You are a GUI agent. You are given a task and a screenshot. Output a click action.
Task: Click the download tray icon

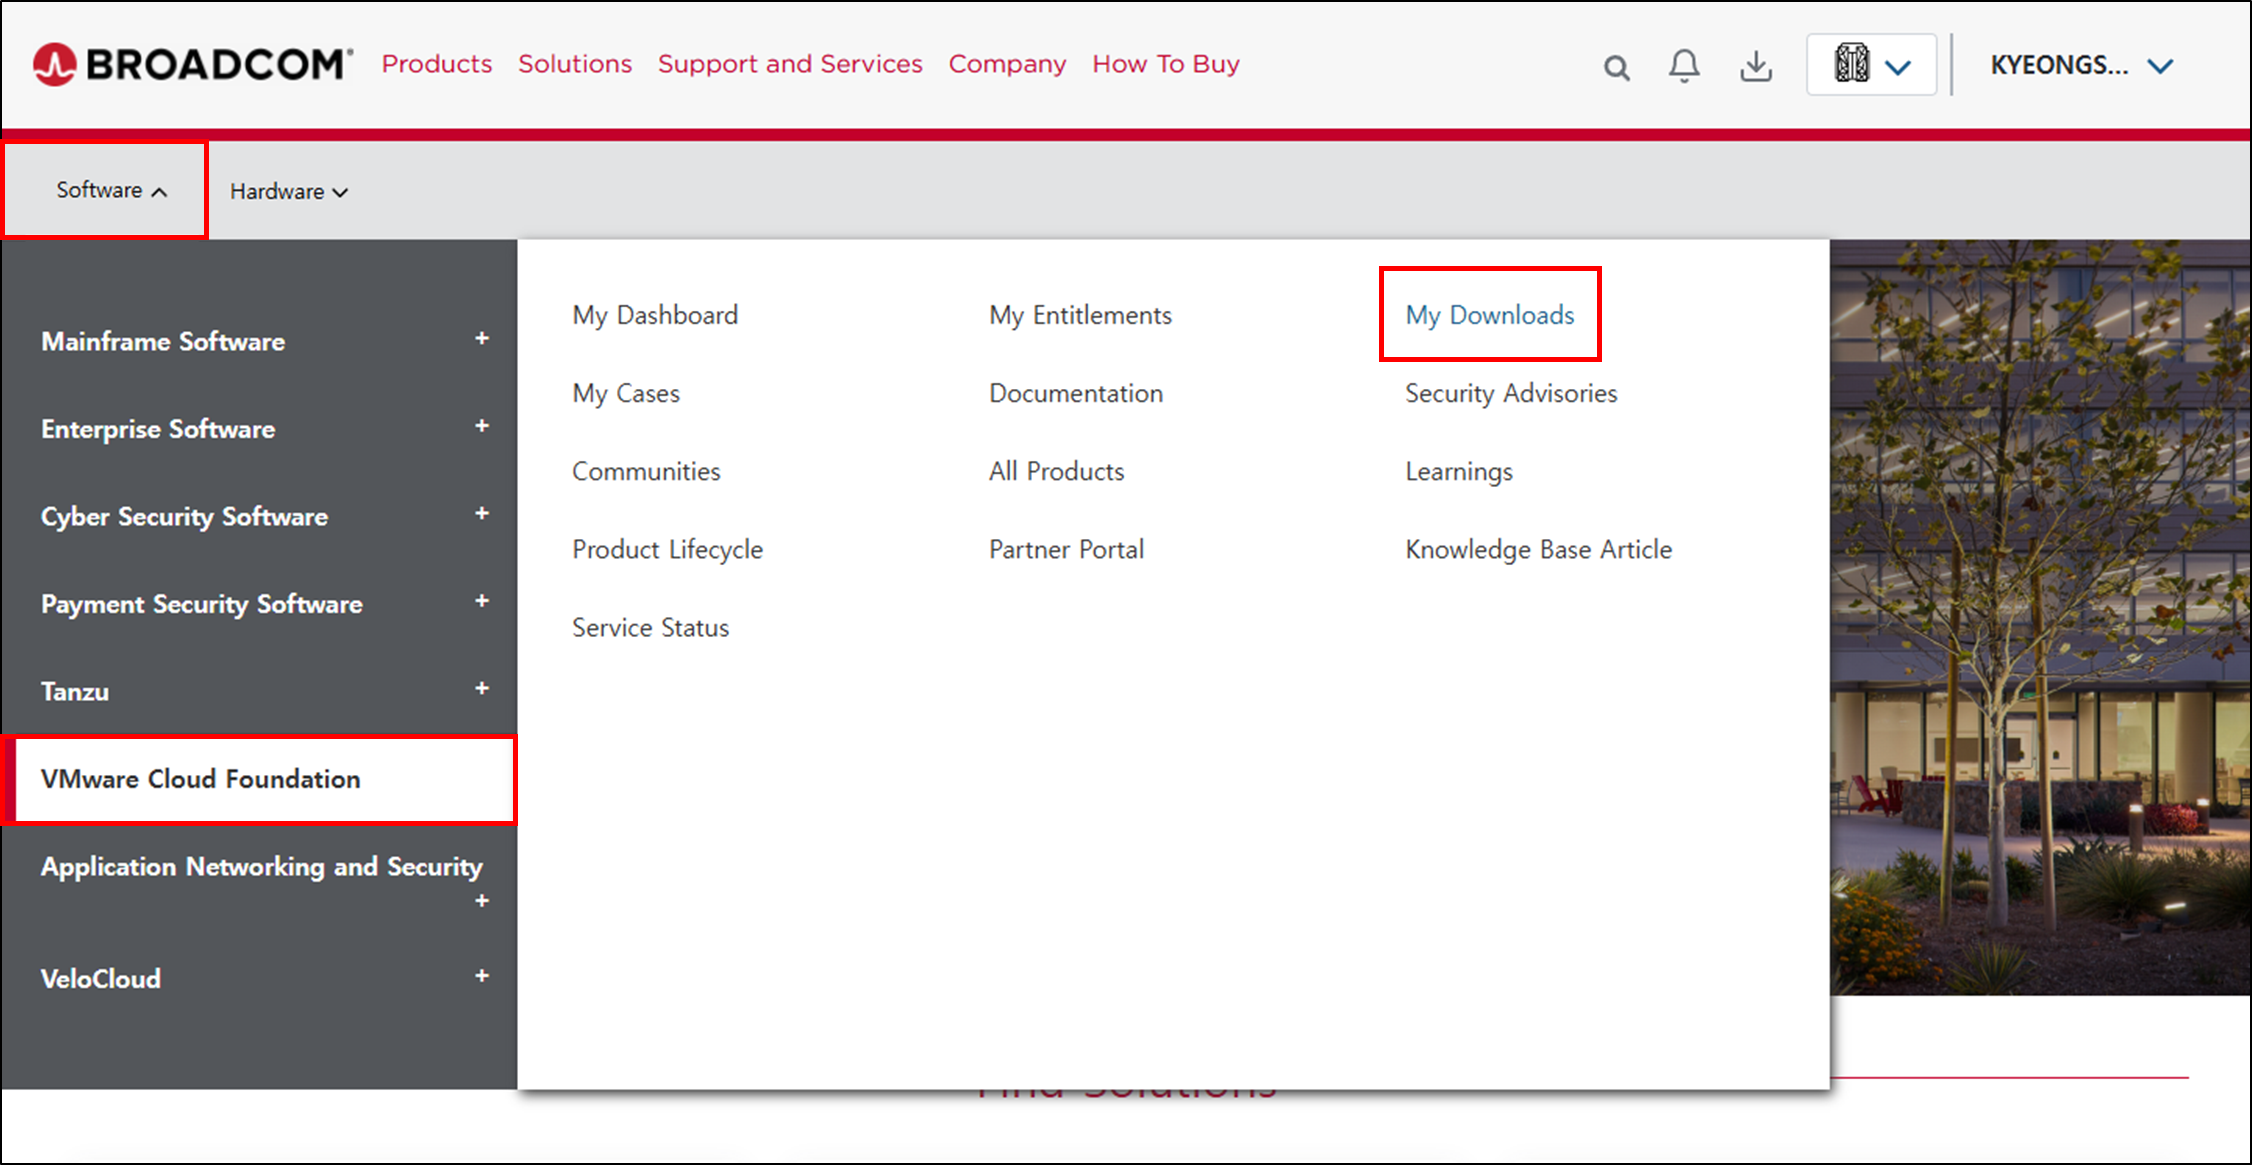point(1755,66)
